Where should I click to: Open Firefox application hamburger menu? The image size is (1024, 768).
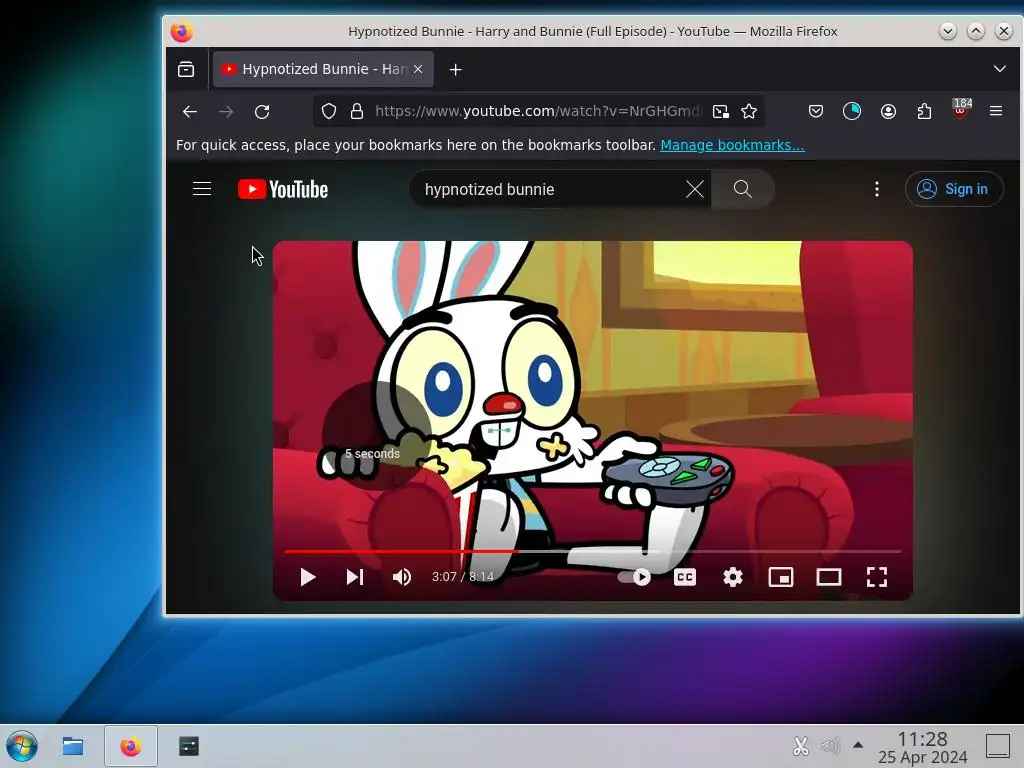click(x=996, y=112)
